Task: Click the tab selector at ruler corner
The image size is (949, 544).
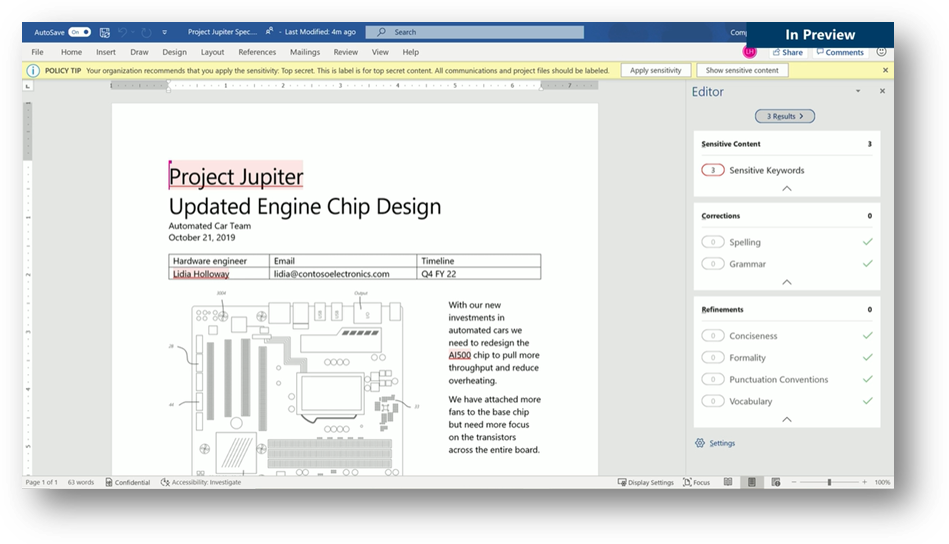Action: click(x=27, y=87)
